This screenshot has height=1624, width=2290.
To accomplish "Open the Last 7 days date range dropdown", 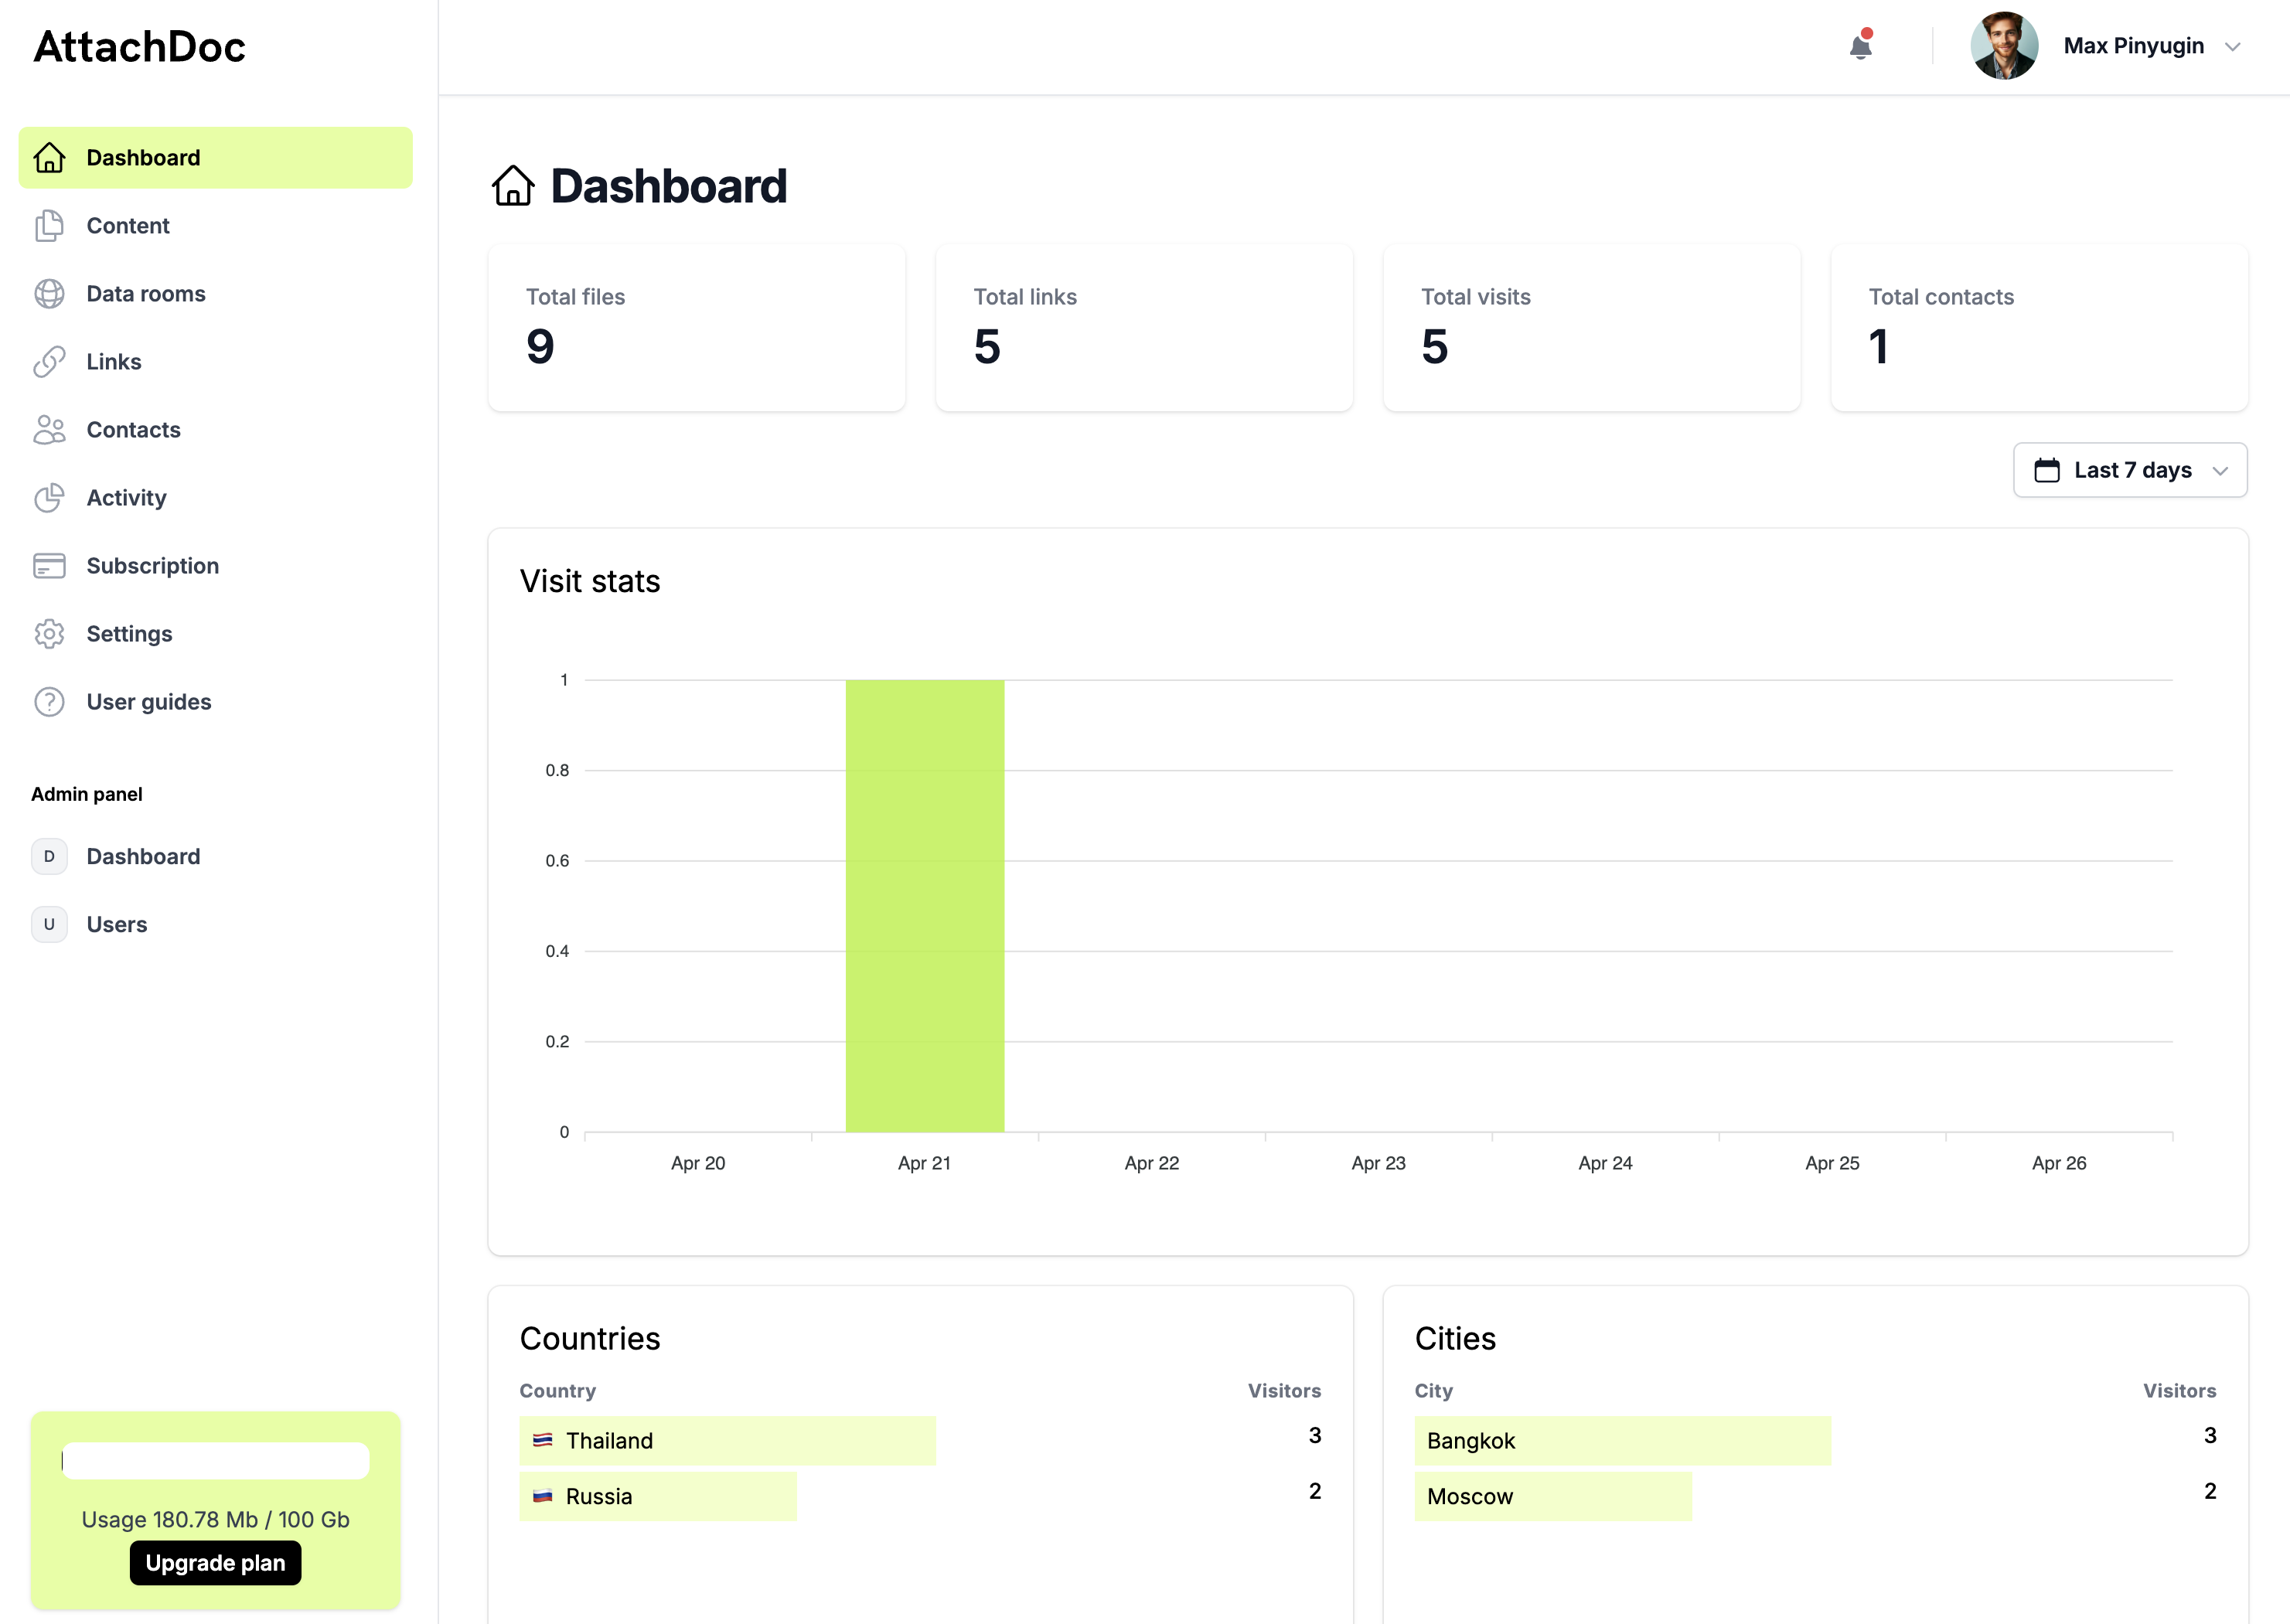I will pos(2130,470).
